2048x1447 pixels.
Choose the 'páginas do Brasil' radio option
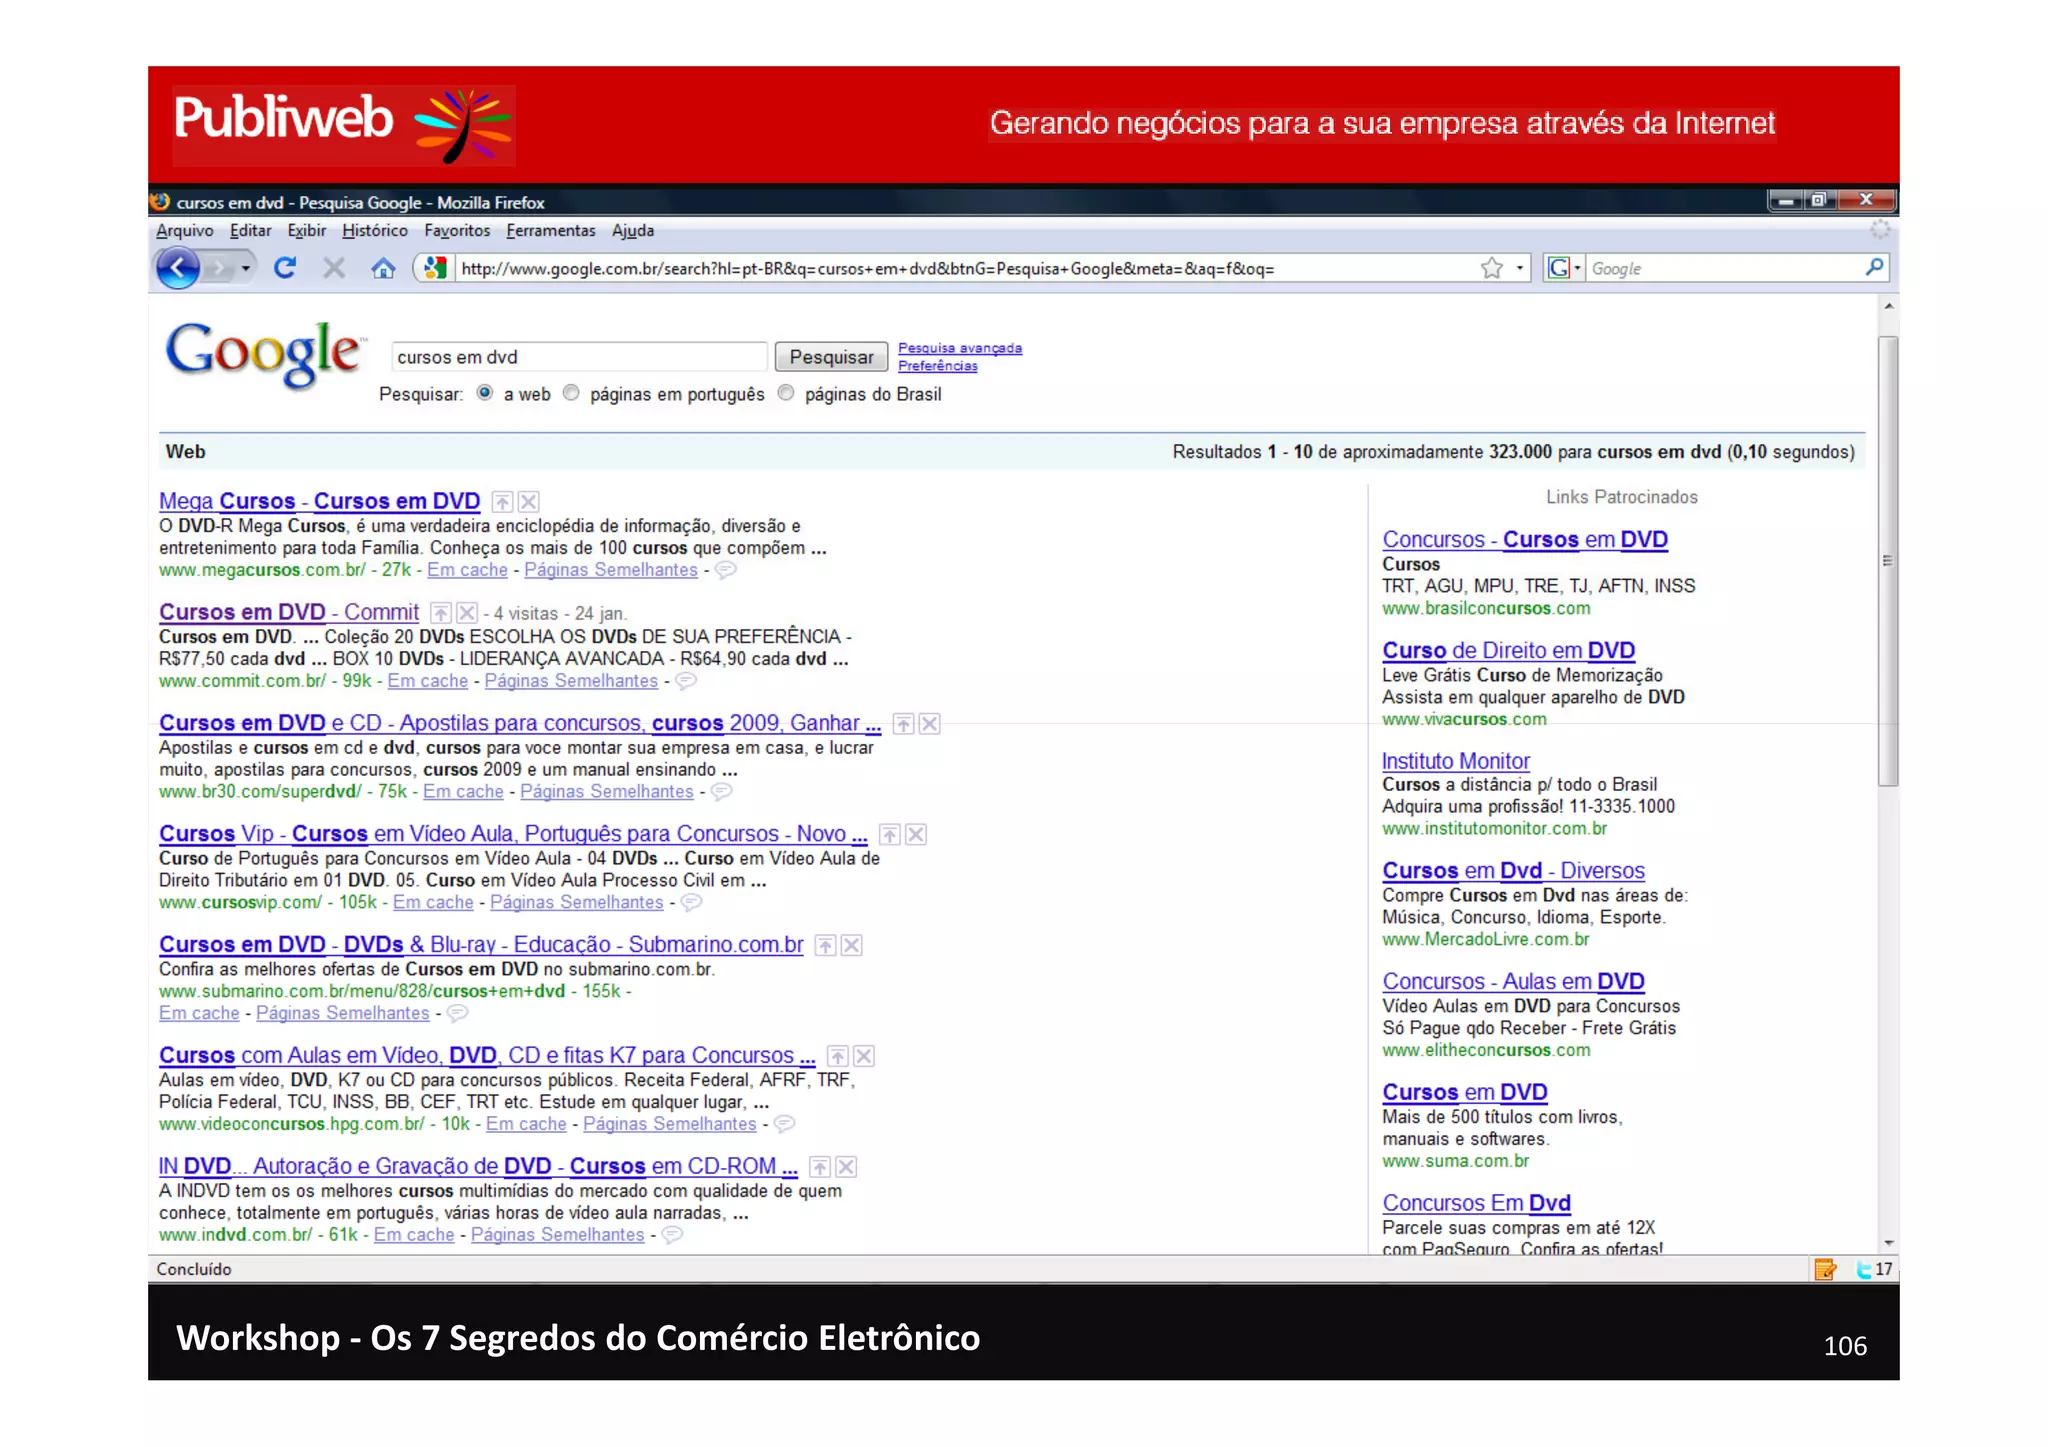click(x=786, y=393)
